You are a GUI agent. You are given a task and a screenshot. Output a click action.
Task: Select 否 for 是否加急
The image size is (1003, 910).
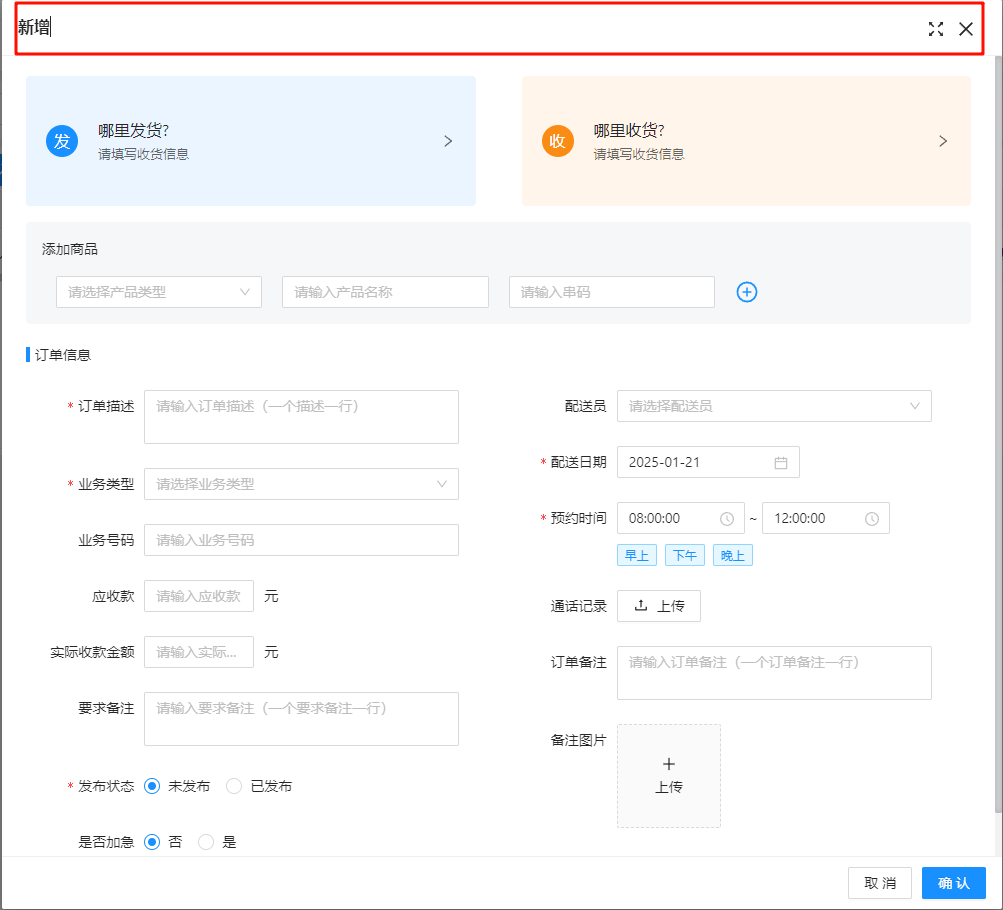click(152, 842)
